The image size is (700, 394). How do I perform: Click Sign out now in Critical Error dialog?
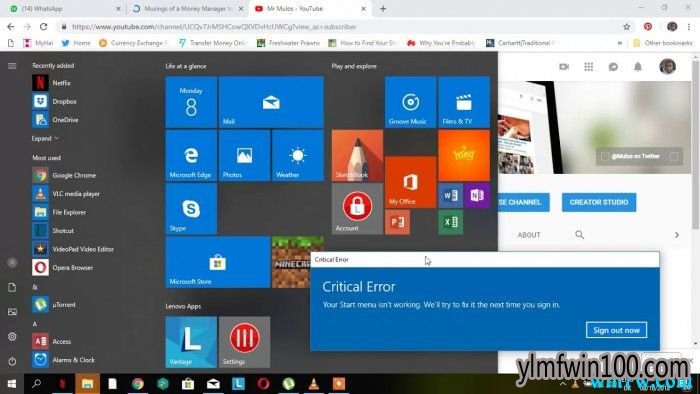(x=616, y=330)
